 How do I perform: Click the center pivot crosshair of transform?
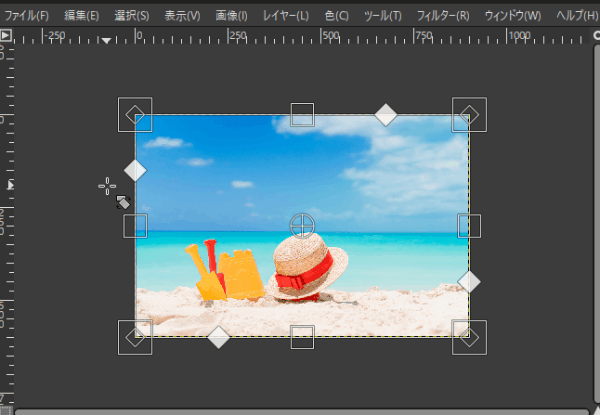click(x=302, y=225)
